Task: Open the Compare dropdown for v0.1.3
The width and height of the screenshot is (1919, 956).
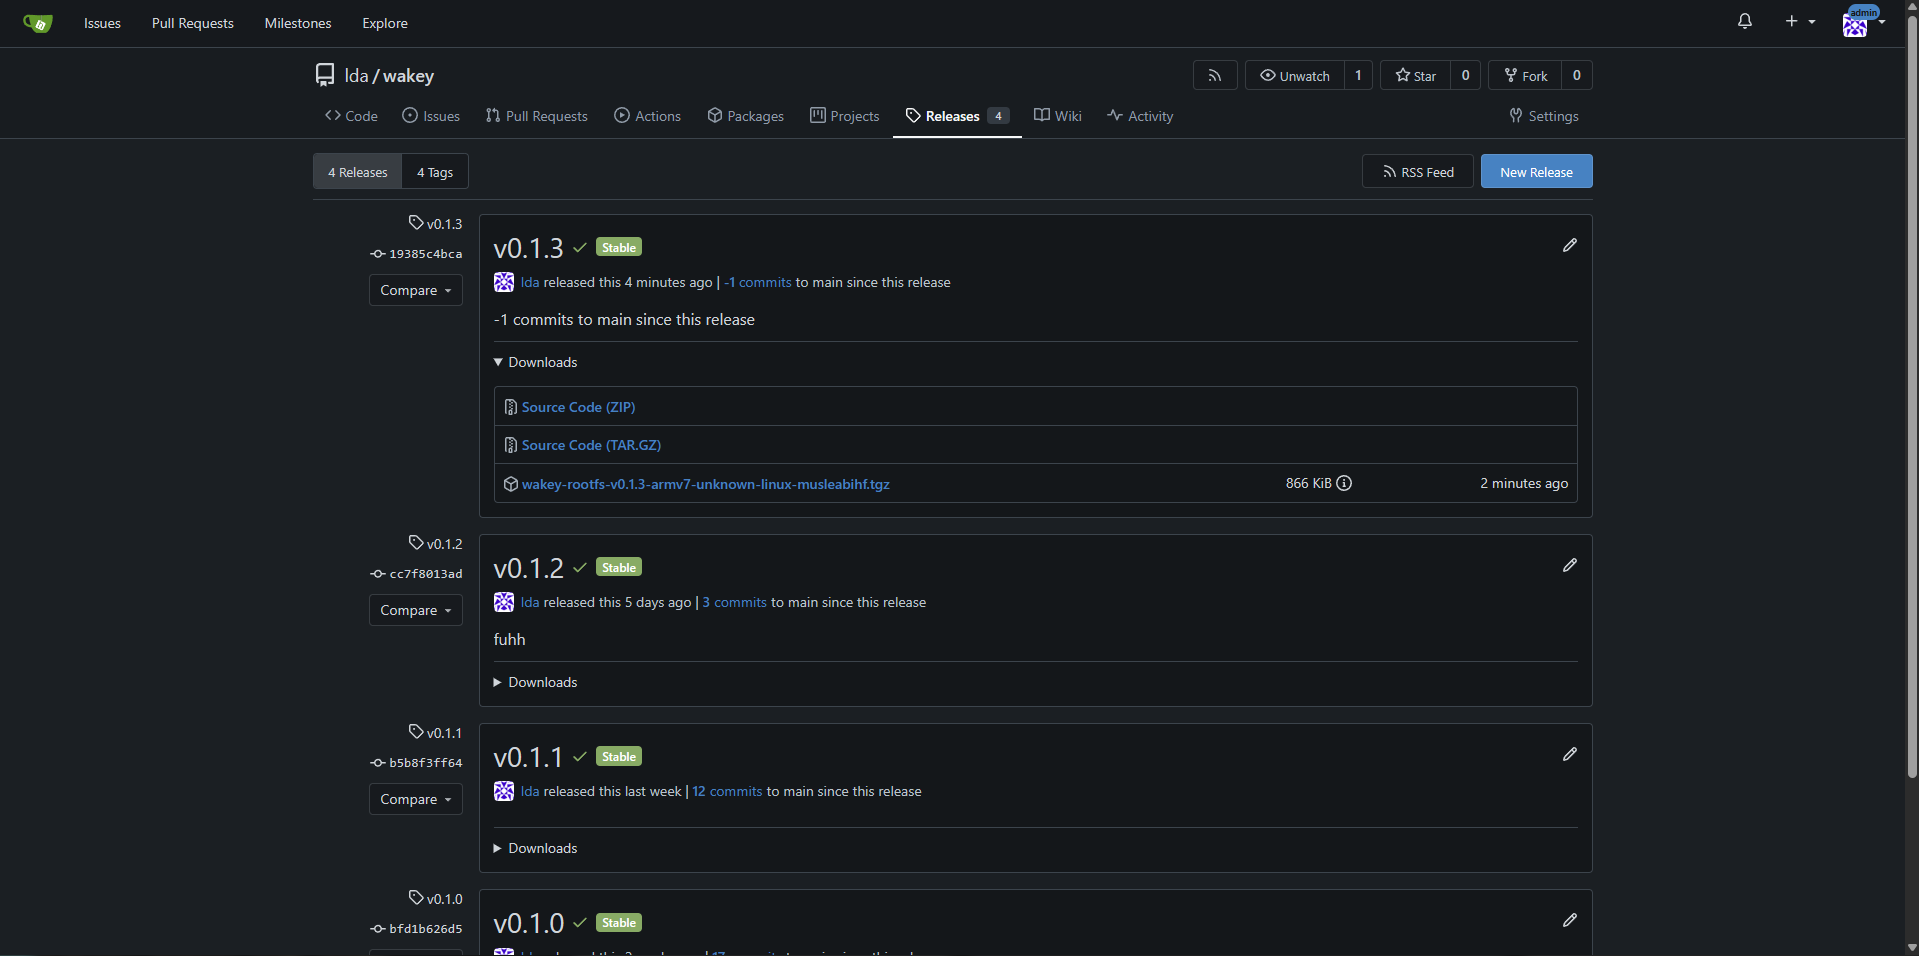Action: (x=415, y=290)
